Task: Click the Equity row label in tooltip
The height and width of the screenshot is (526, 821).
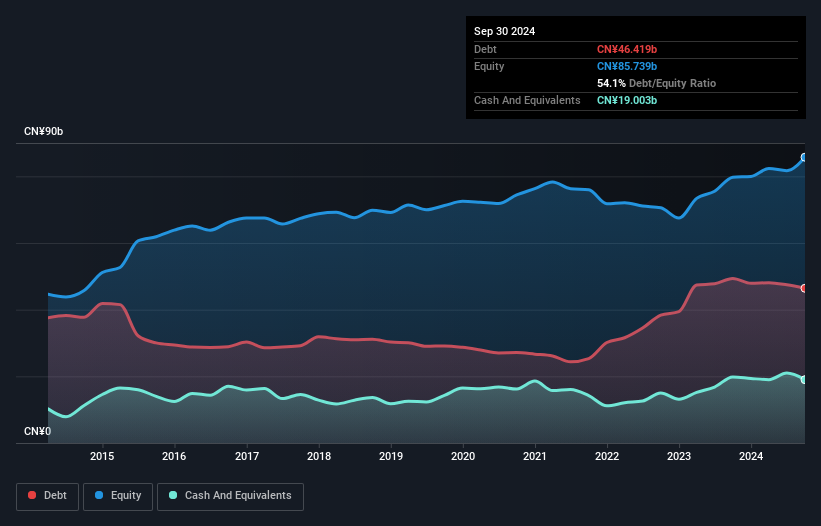Action: [489, 66]
